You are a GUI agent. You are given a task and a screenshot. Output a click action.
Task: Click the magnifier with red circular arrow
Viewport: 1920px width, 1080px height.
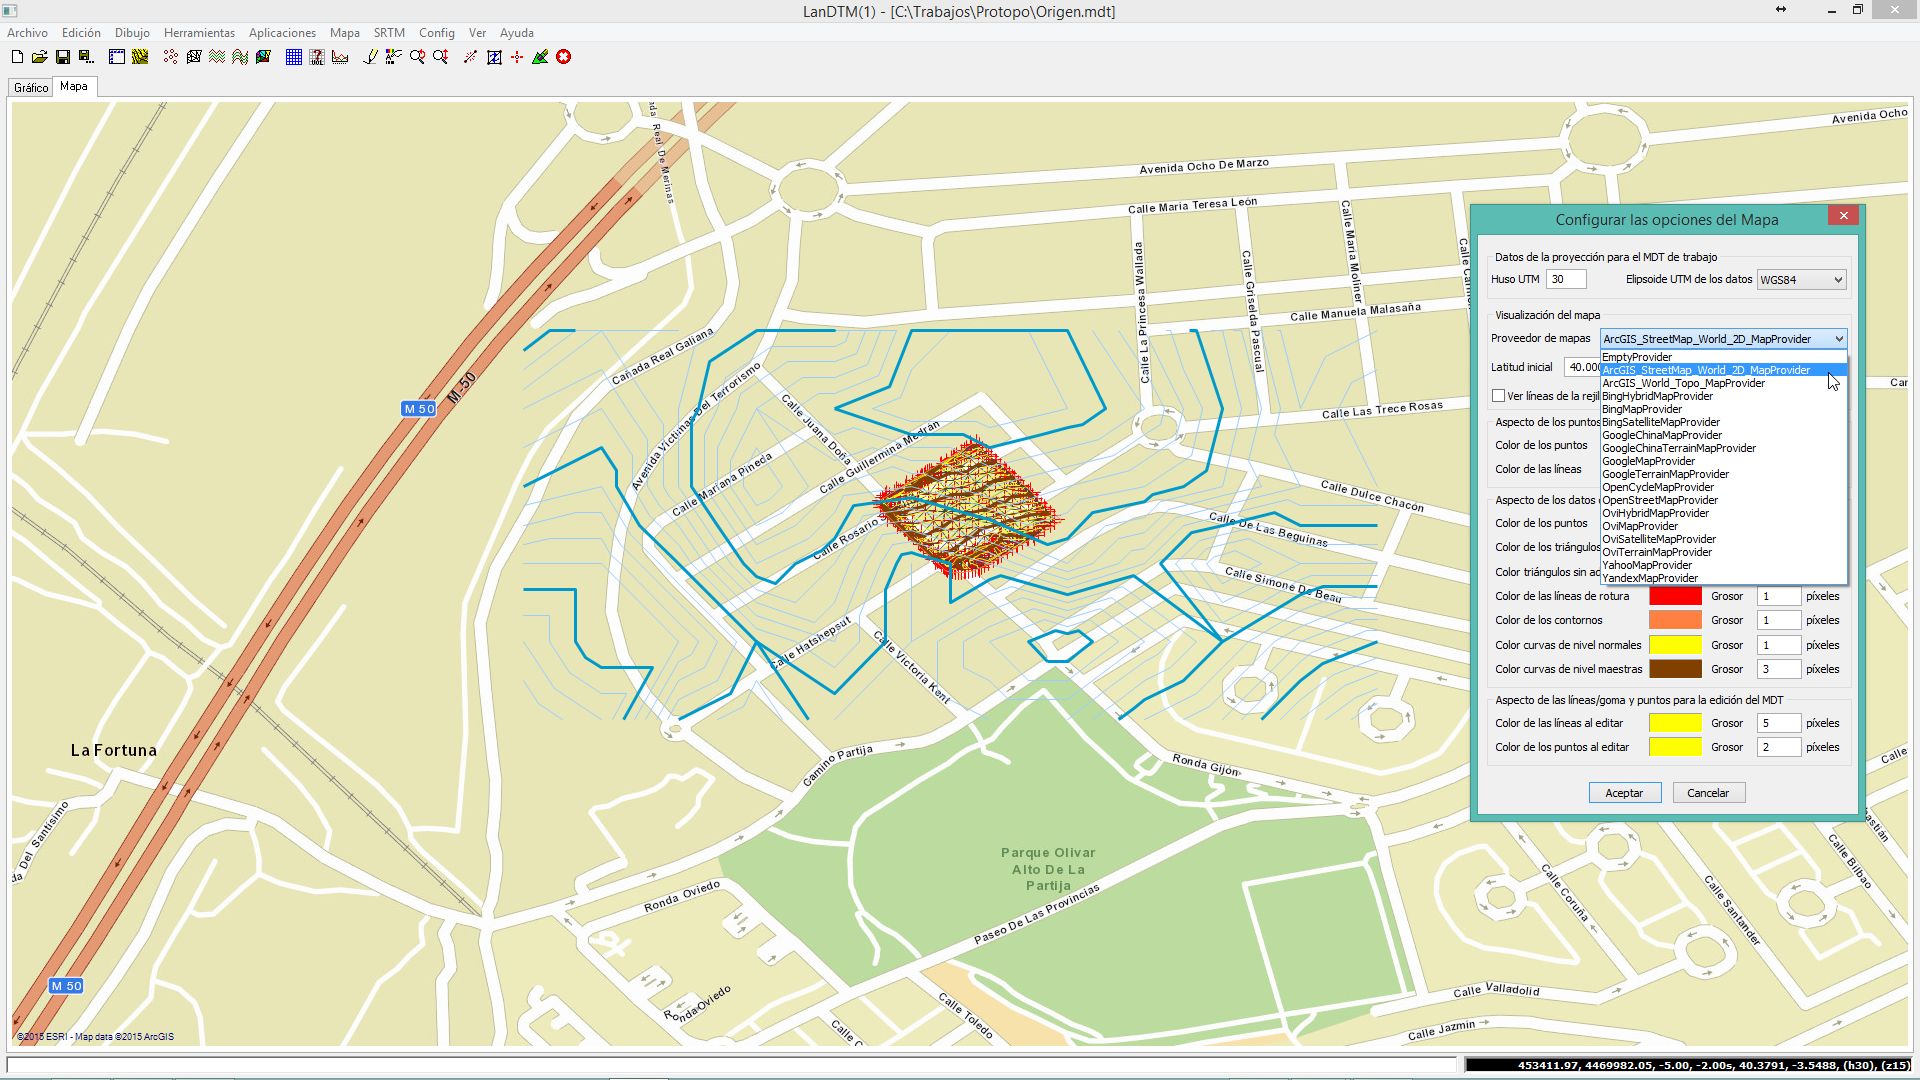417,57
